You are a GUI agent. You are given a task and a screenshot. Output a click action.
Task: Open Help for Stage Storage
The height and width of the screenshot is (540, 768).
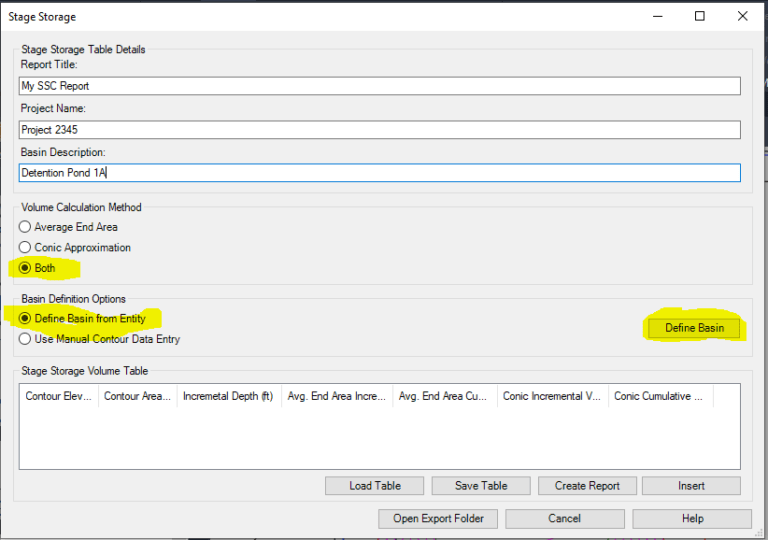[x=692, y=518]
